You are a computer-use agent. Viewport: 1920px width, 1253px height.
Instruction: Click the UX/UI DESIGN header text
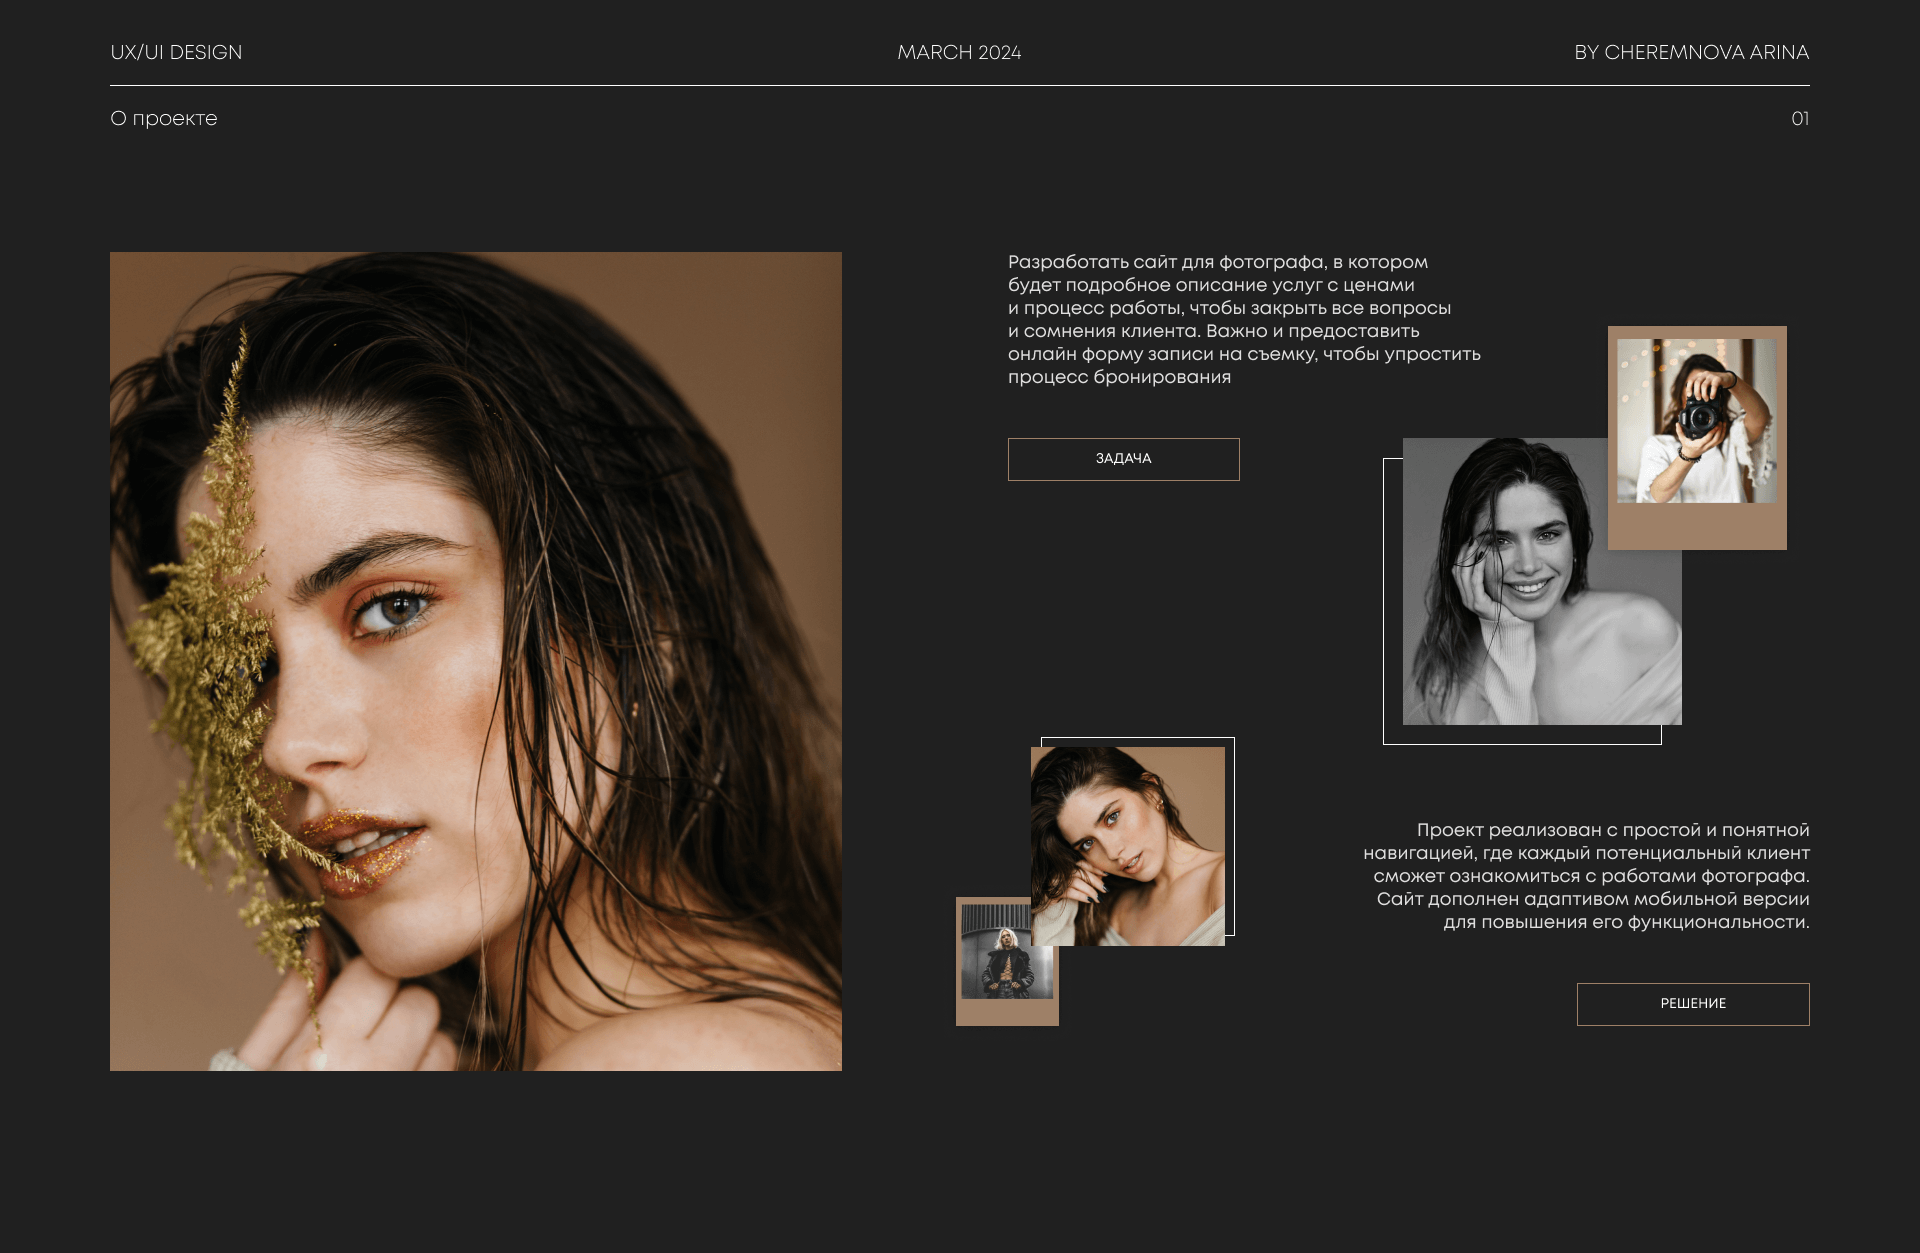pyautogui.click(x=176, y=53)
